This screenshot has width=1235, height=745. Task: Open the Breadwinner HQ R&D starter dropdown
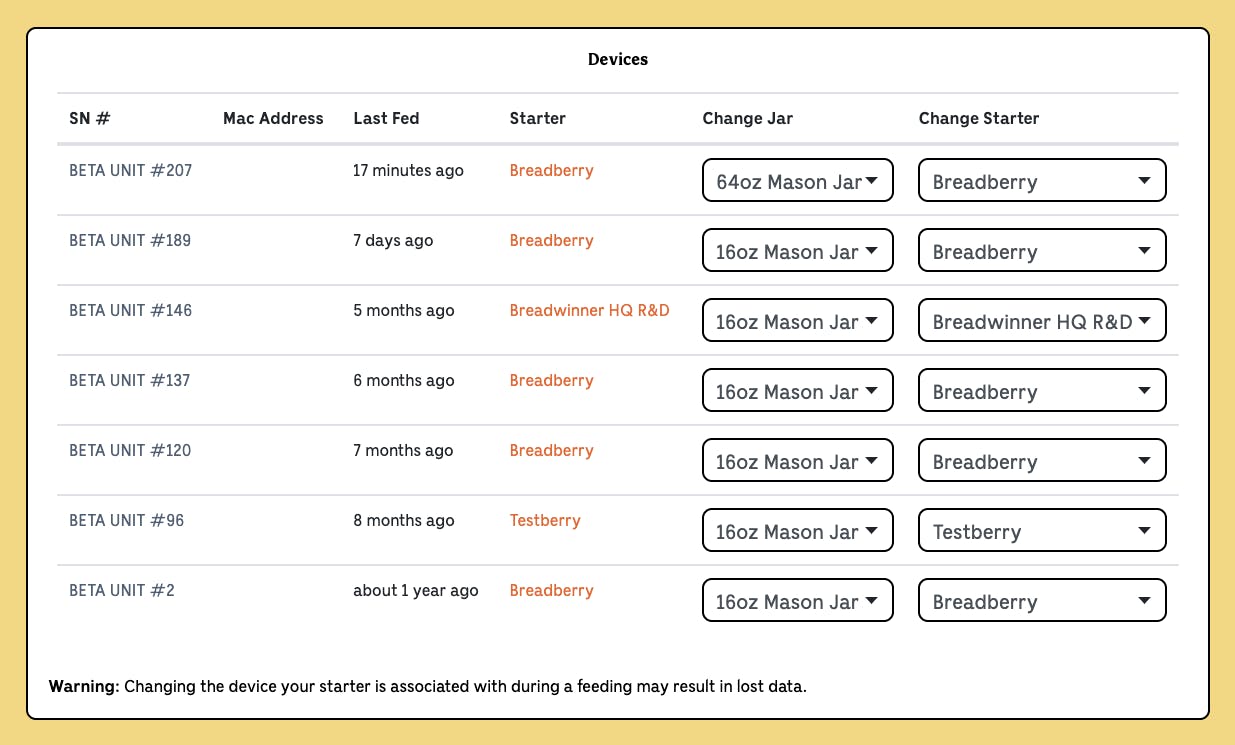click(1042, 321)
